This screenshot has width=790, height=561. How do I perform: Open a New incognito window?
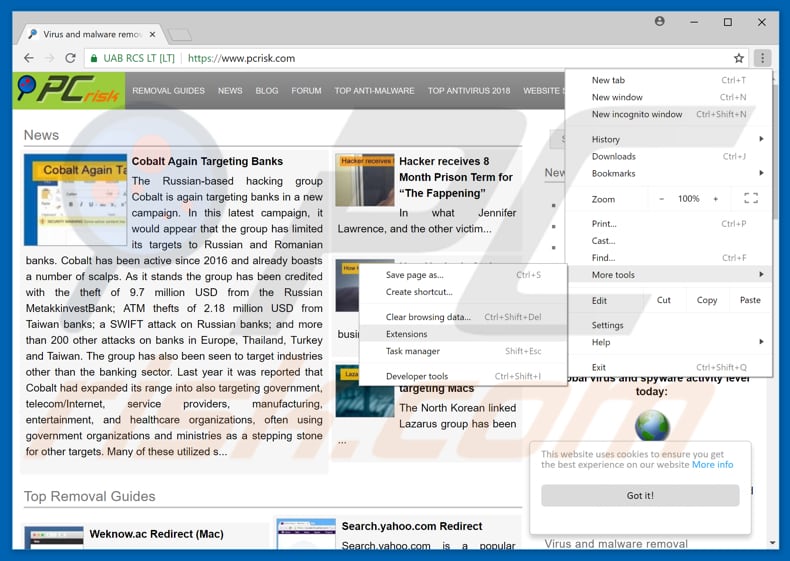pyautogui.click(x=669, y=114)
